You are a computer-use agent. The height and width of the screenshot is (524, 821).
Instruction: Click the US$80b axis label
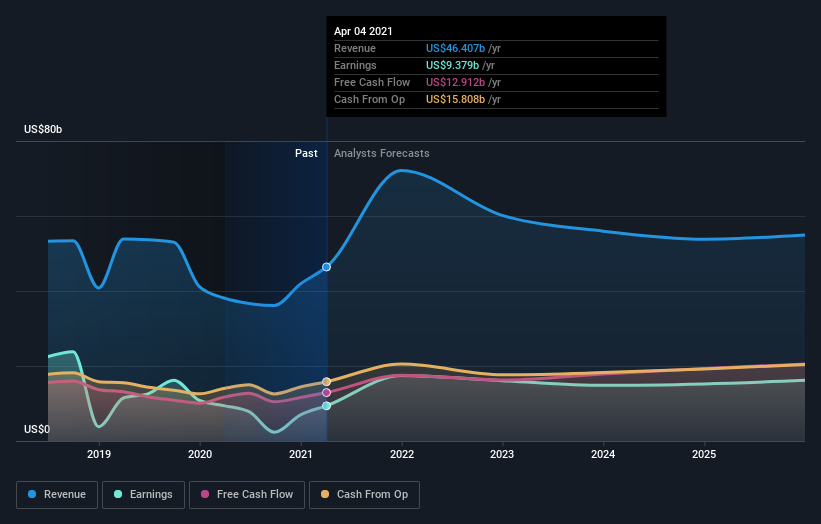point(43,129)
